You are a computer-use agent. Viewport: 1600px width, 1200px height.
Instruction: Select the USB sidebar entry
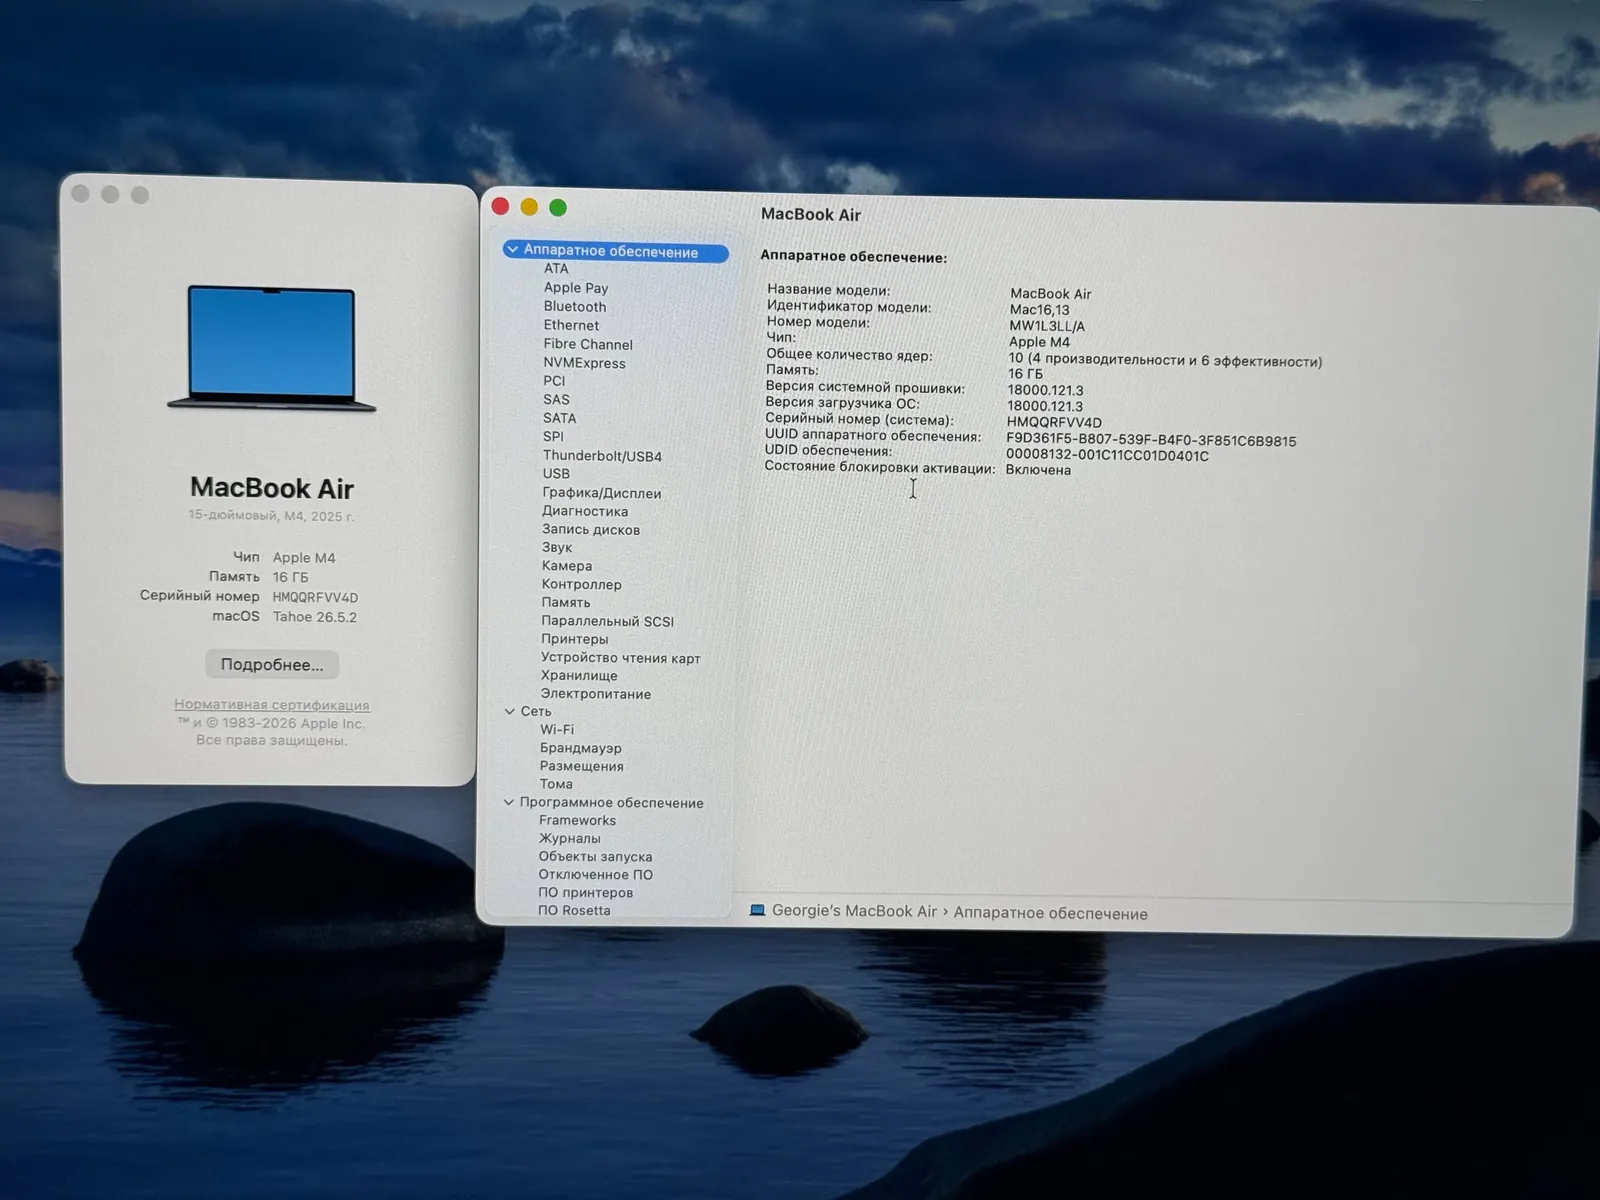556,474
